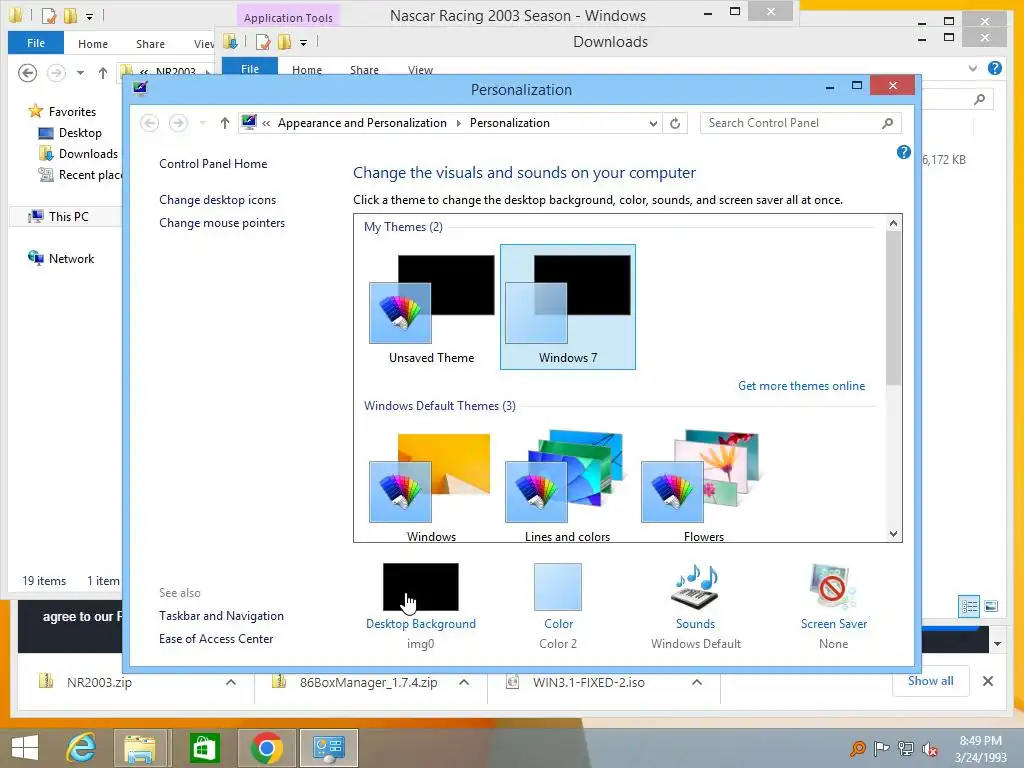Open Share tab in Nascar Racing window

pos(150,44)
